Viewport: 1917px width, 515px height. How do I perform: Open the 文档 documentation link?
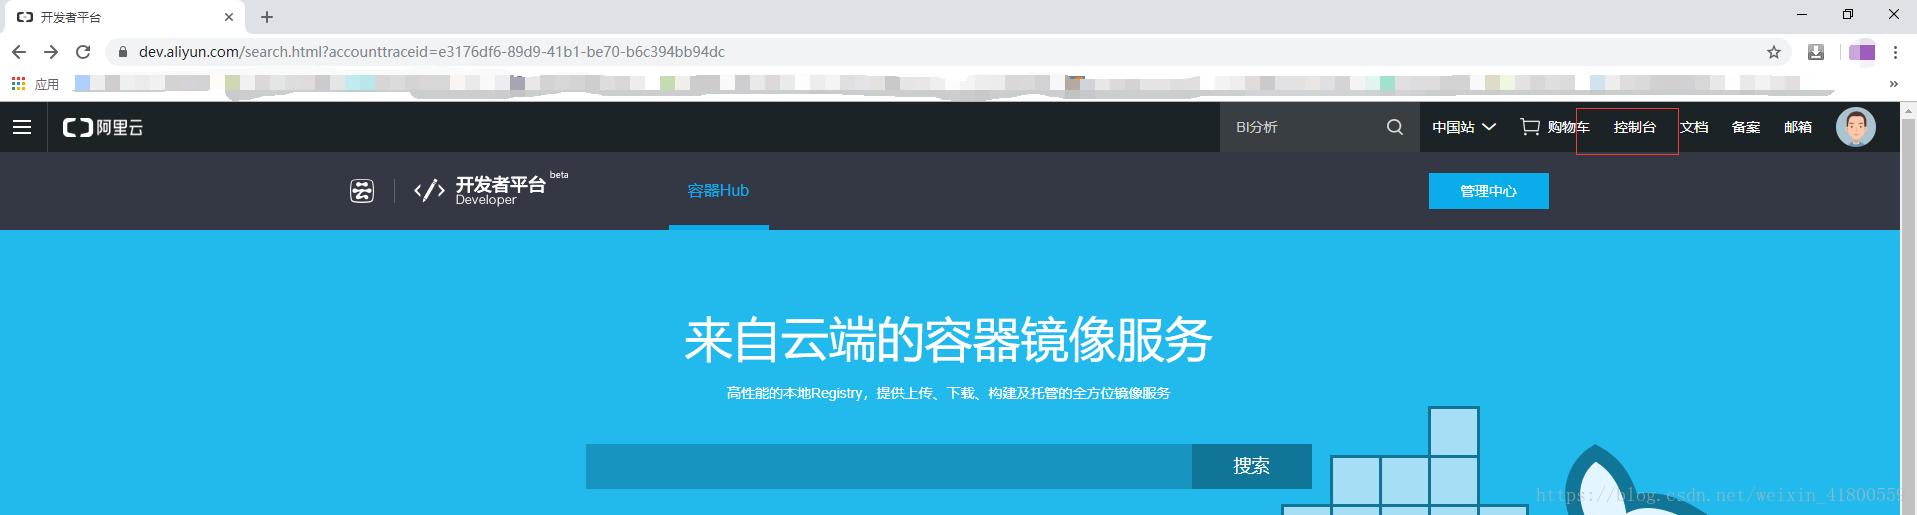click(1694, 127)
